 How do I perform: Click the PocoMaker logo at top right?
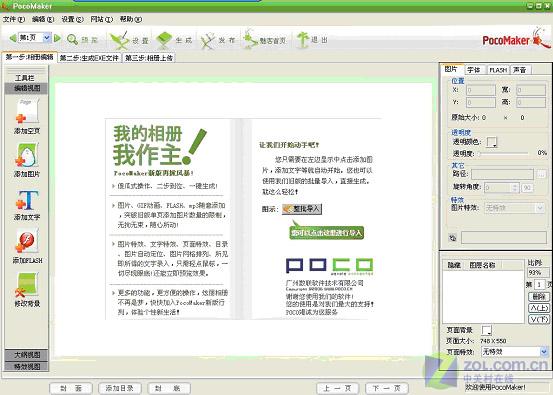pos(516,39)
